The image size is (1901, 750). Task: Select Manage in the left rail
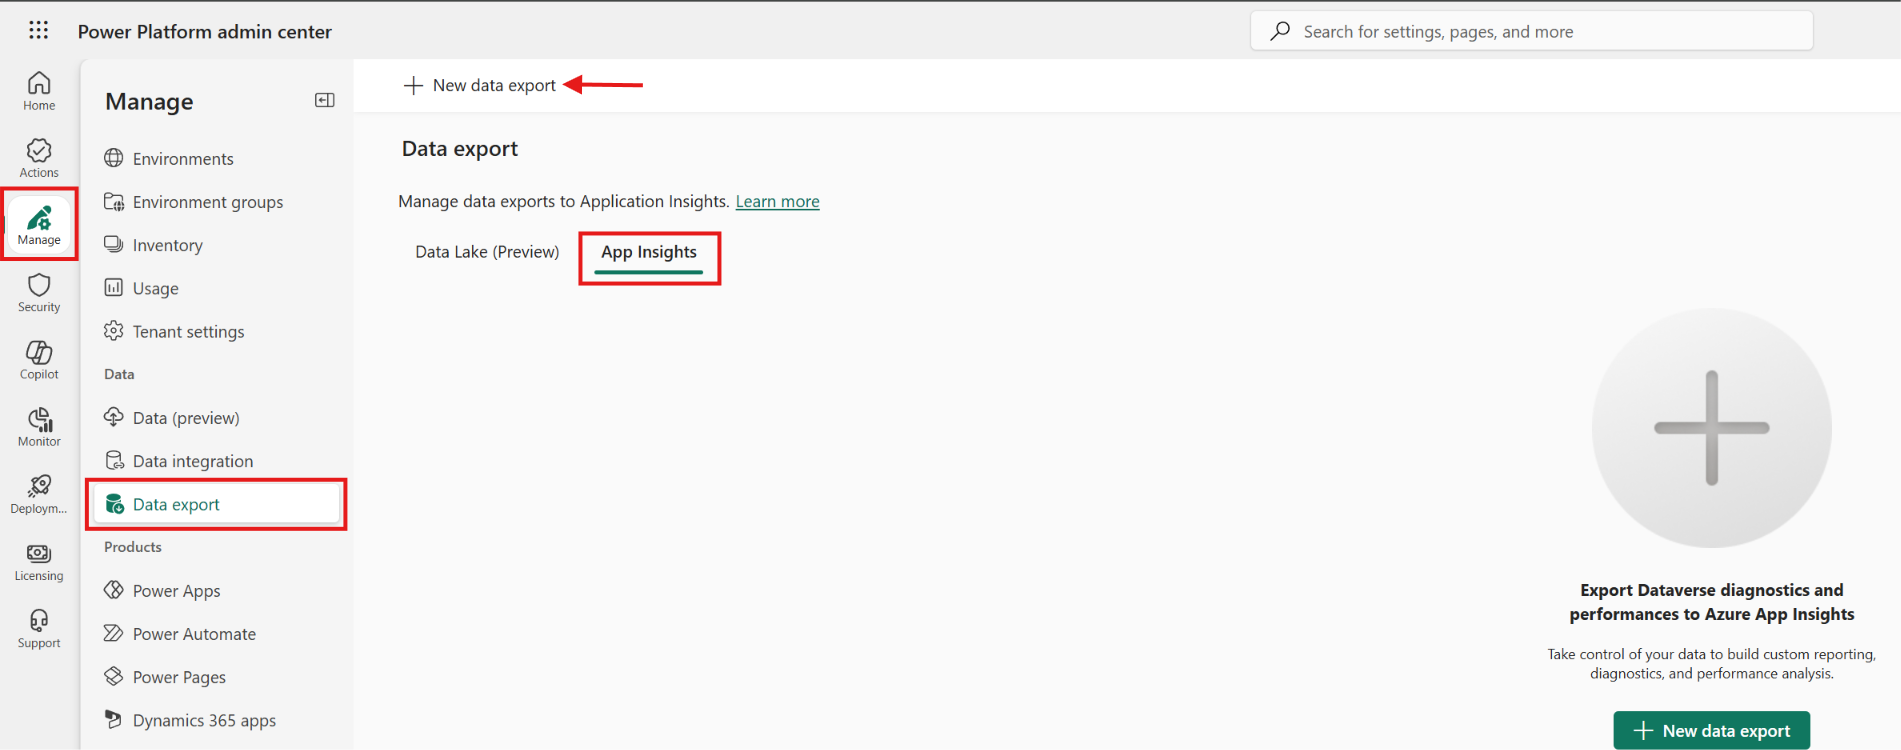click(39, 225)
